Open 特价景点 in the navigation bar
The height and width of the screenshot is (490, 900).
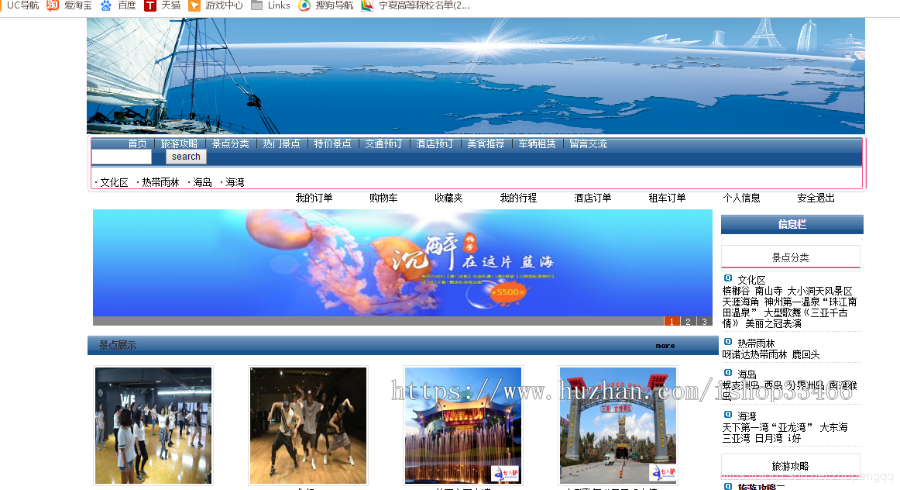[332, 143]
